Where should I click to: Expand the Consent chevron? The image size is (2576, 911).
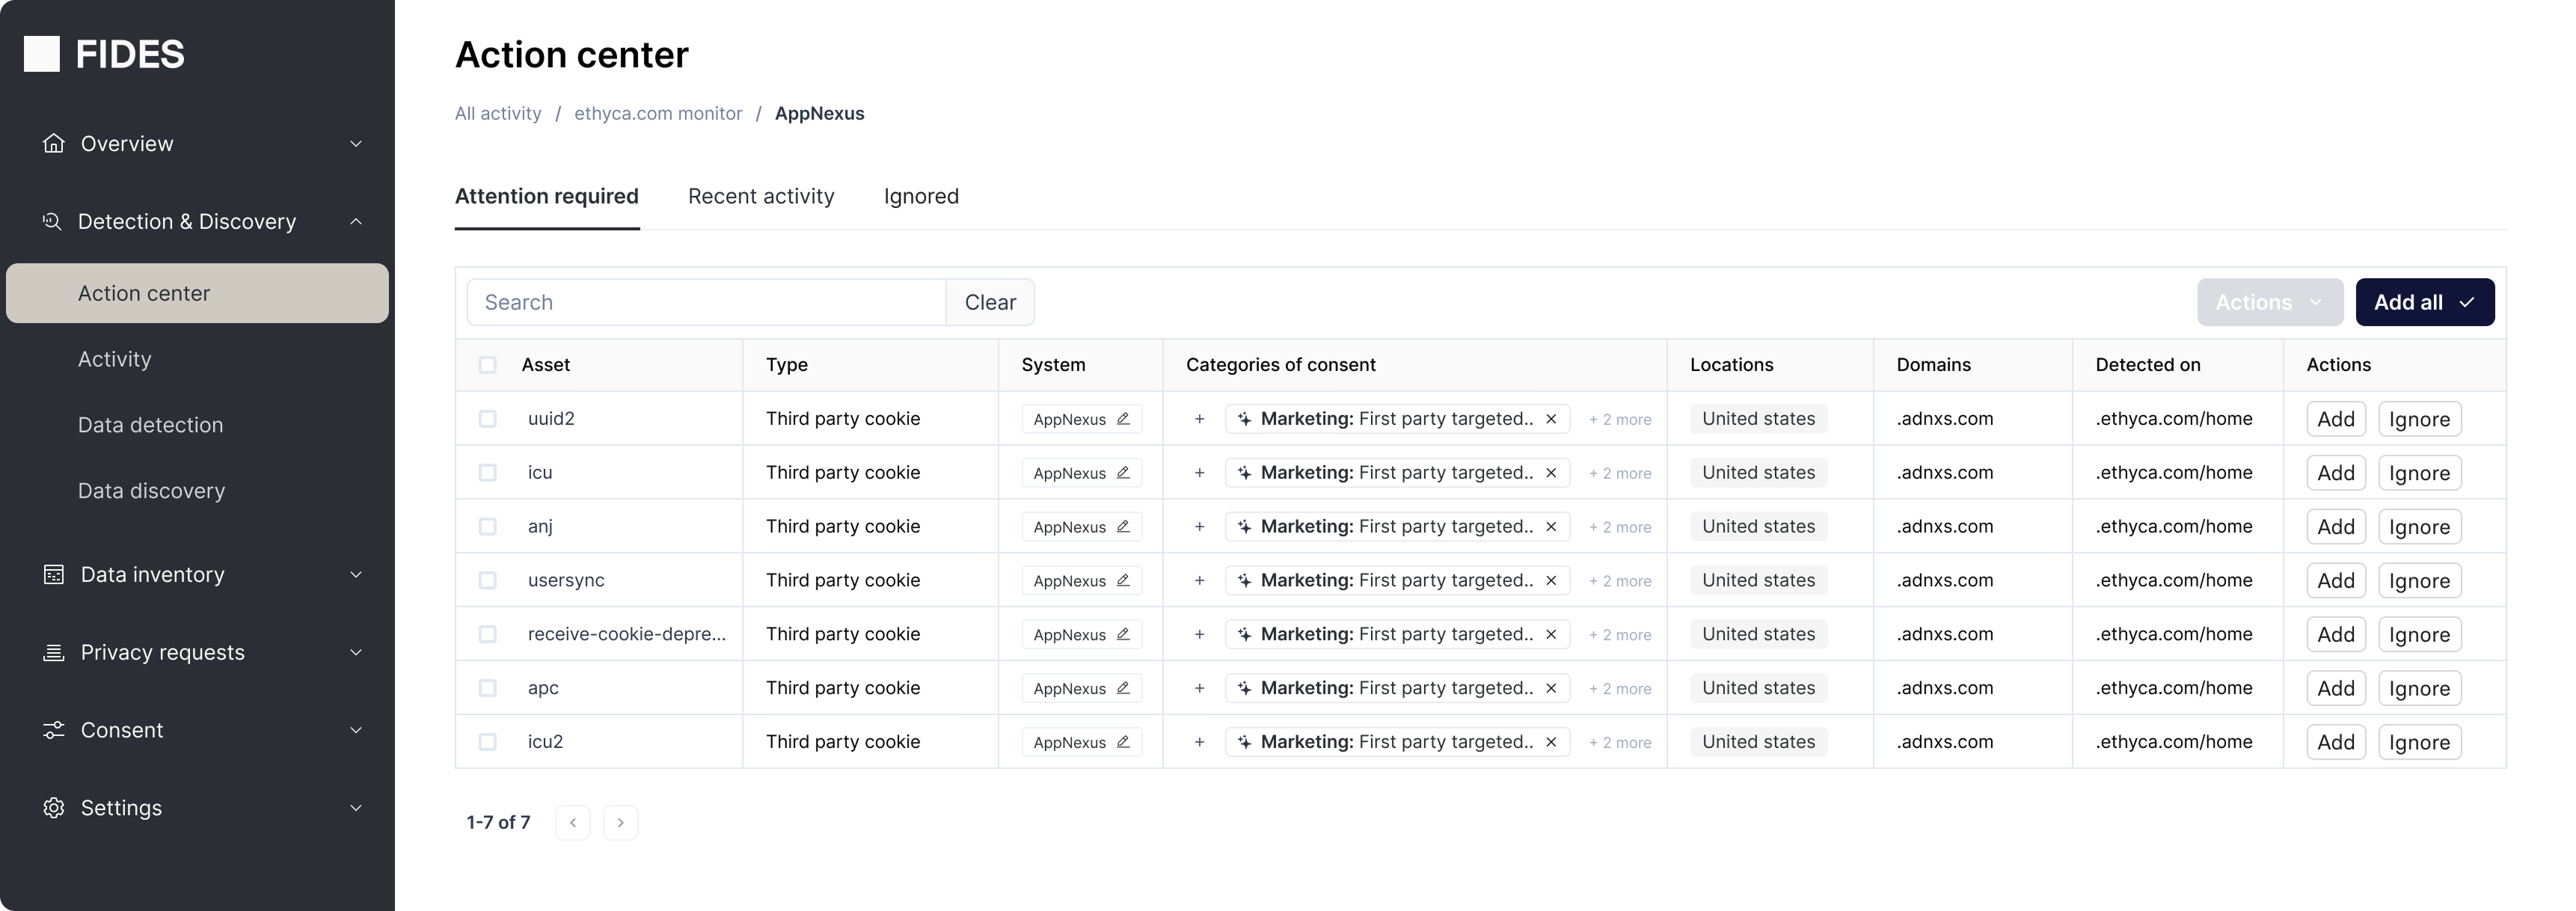356,730
